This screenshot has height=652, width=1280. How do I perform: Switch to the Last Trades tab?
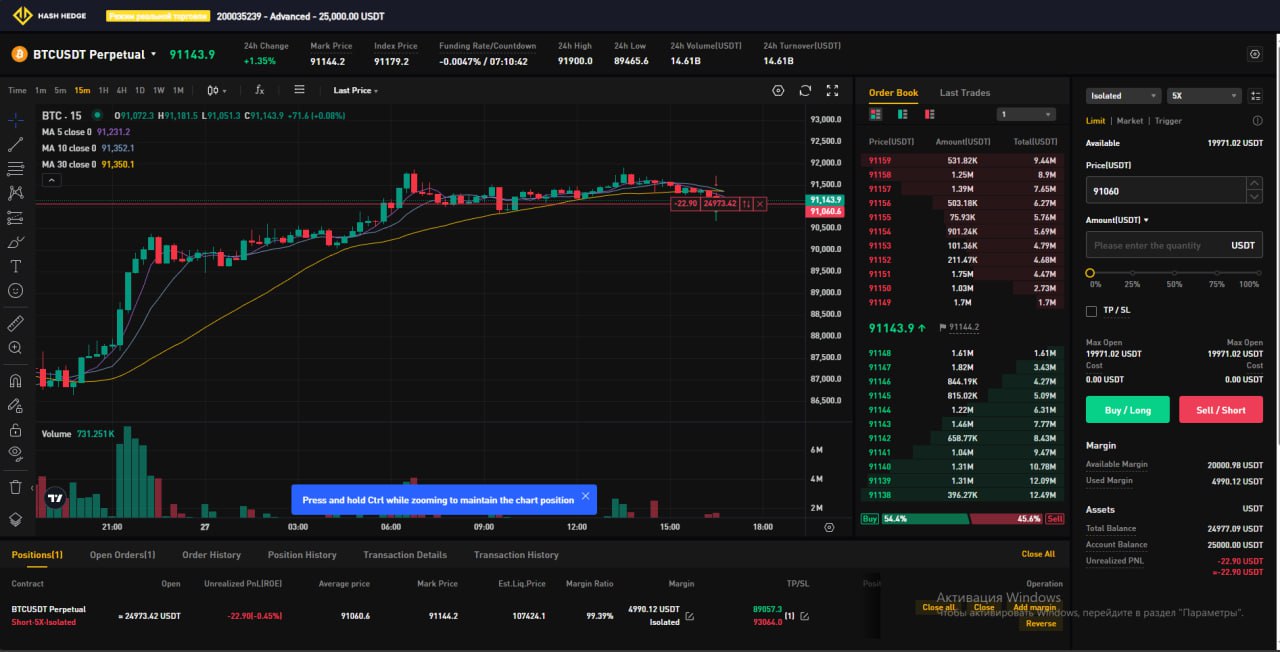click(x=964, y=93)
